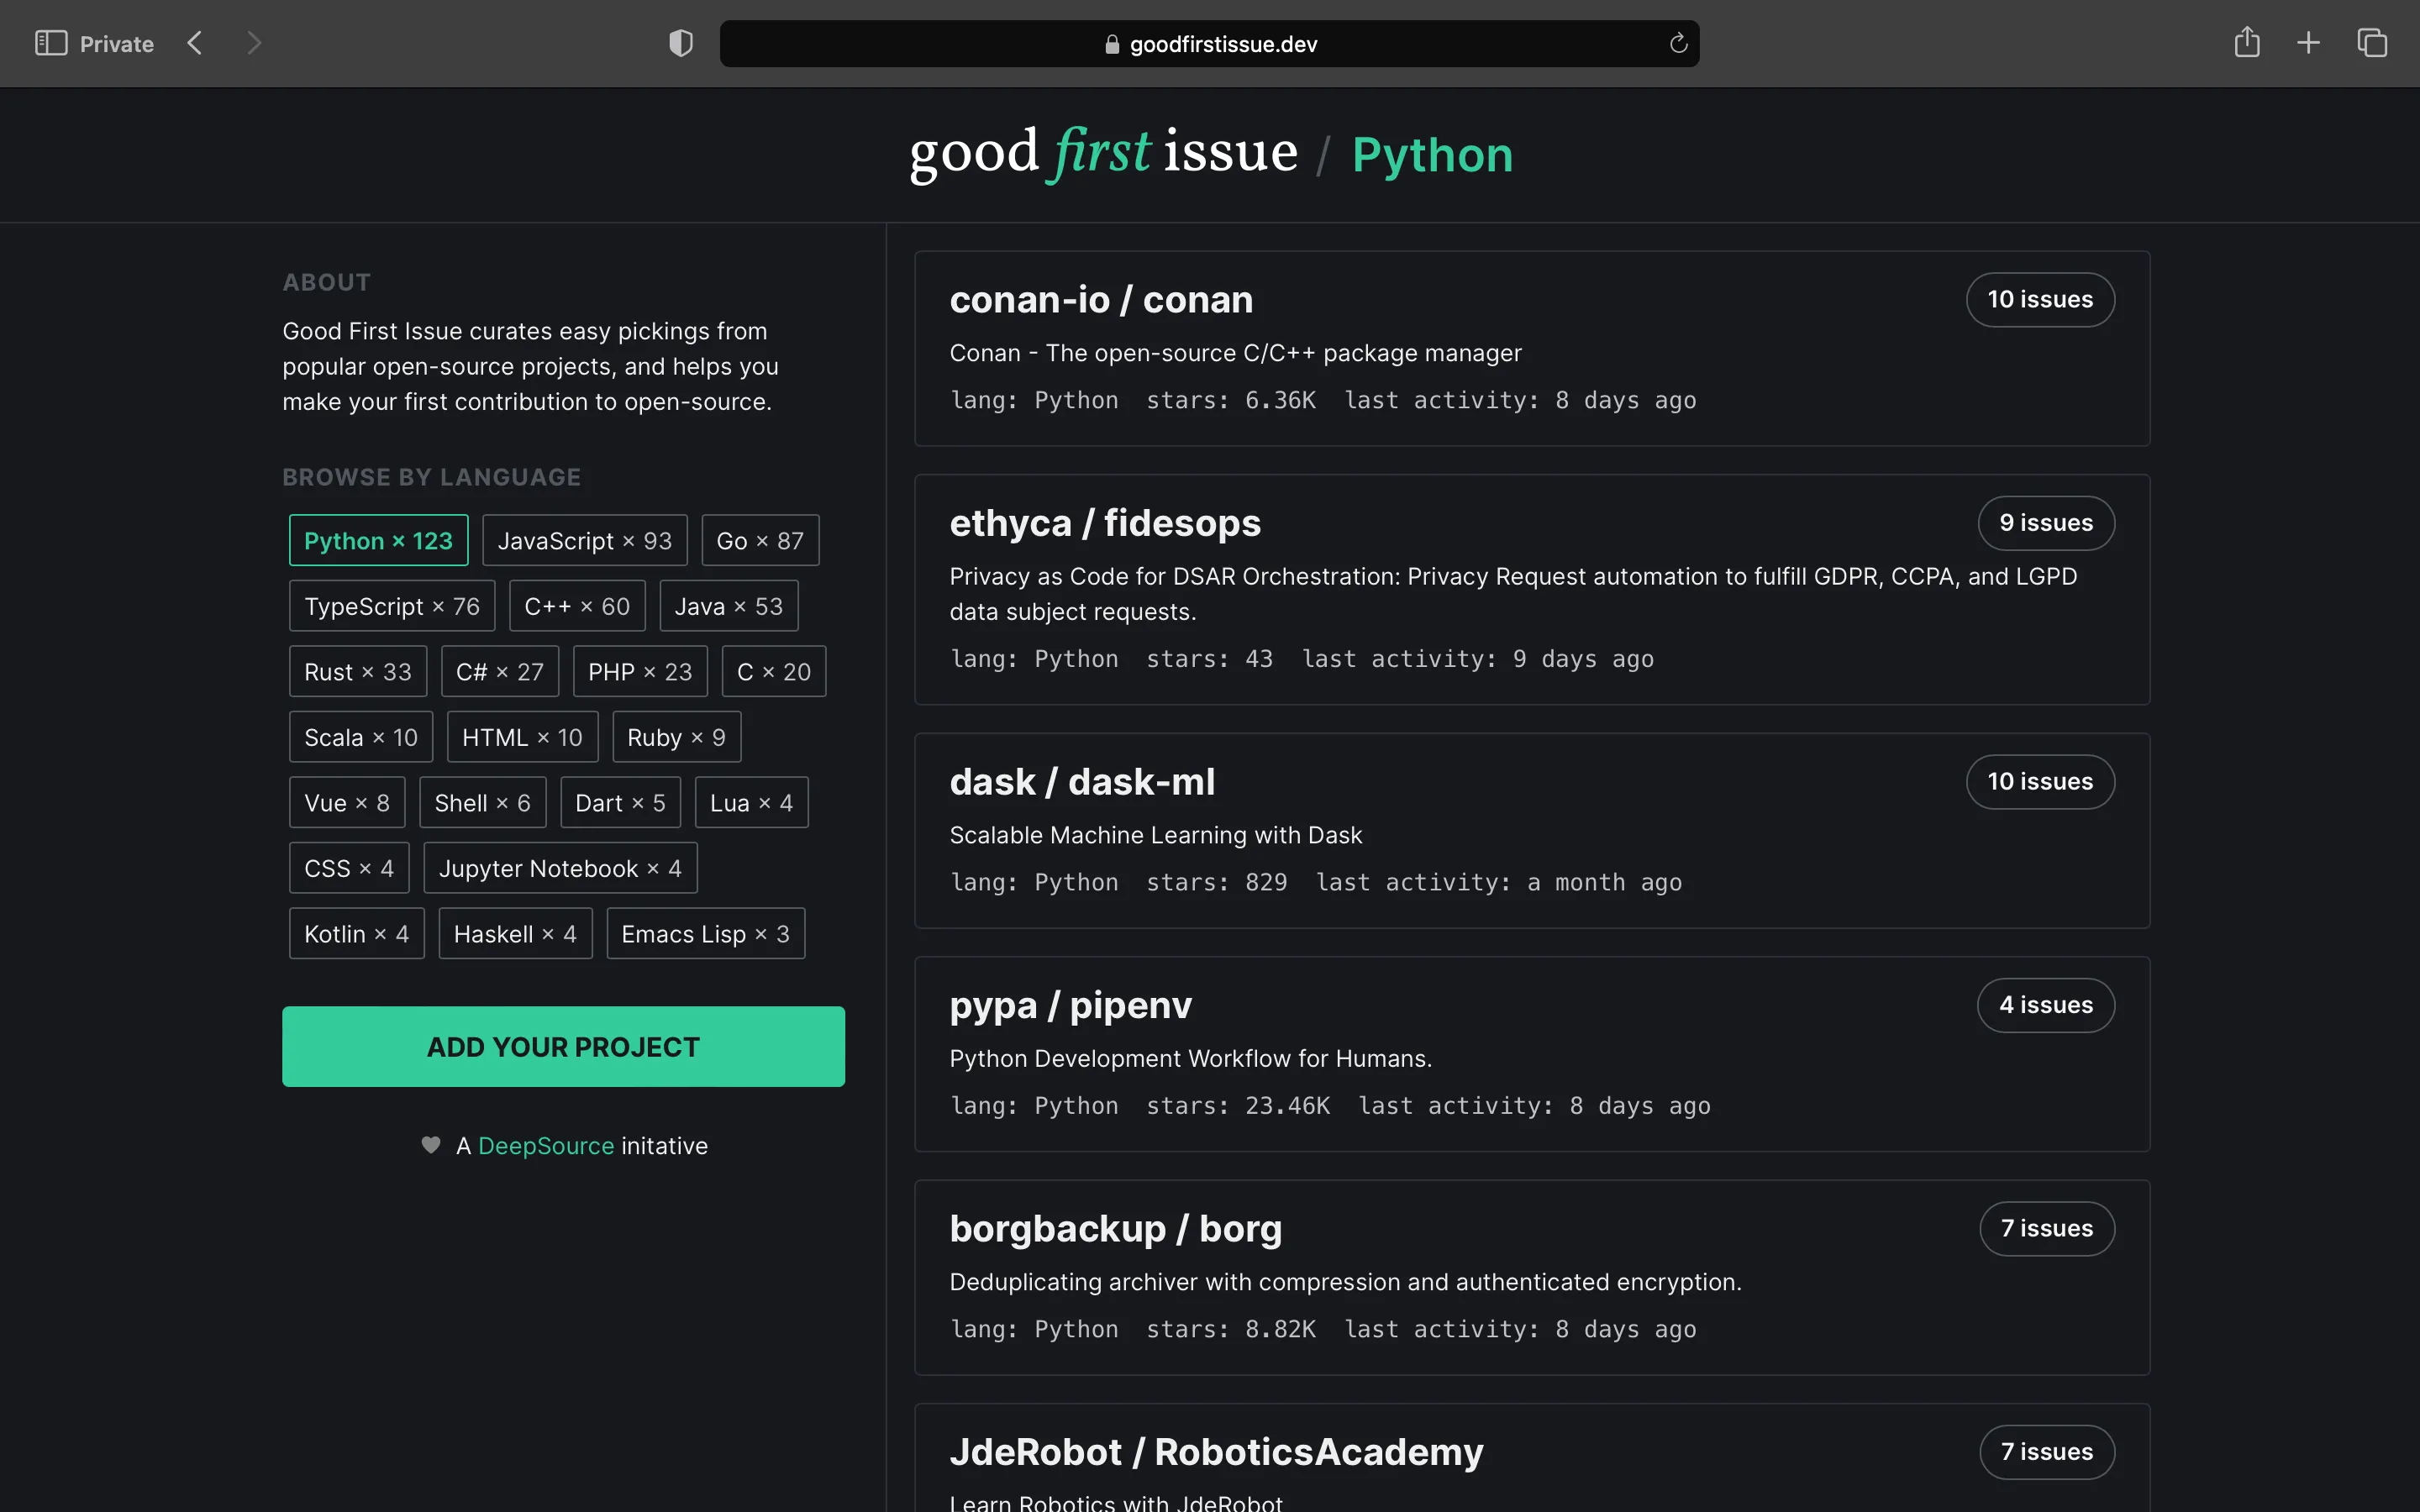Image resolution: width=2420 pixels, height=1512 pixels.
Task: Click the 'stars: 829' text
Action: (x=1217, y=882)
